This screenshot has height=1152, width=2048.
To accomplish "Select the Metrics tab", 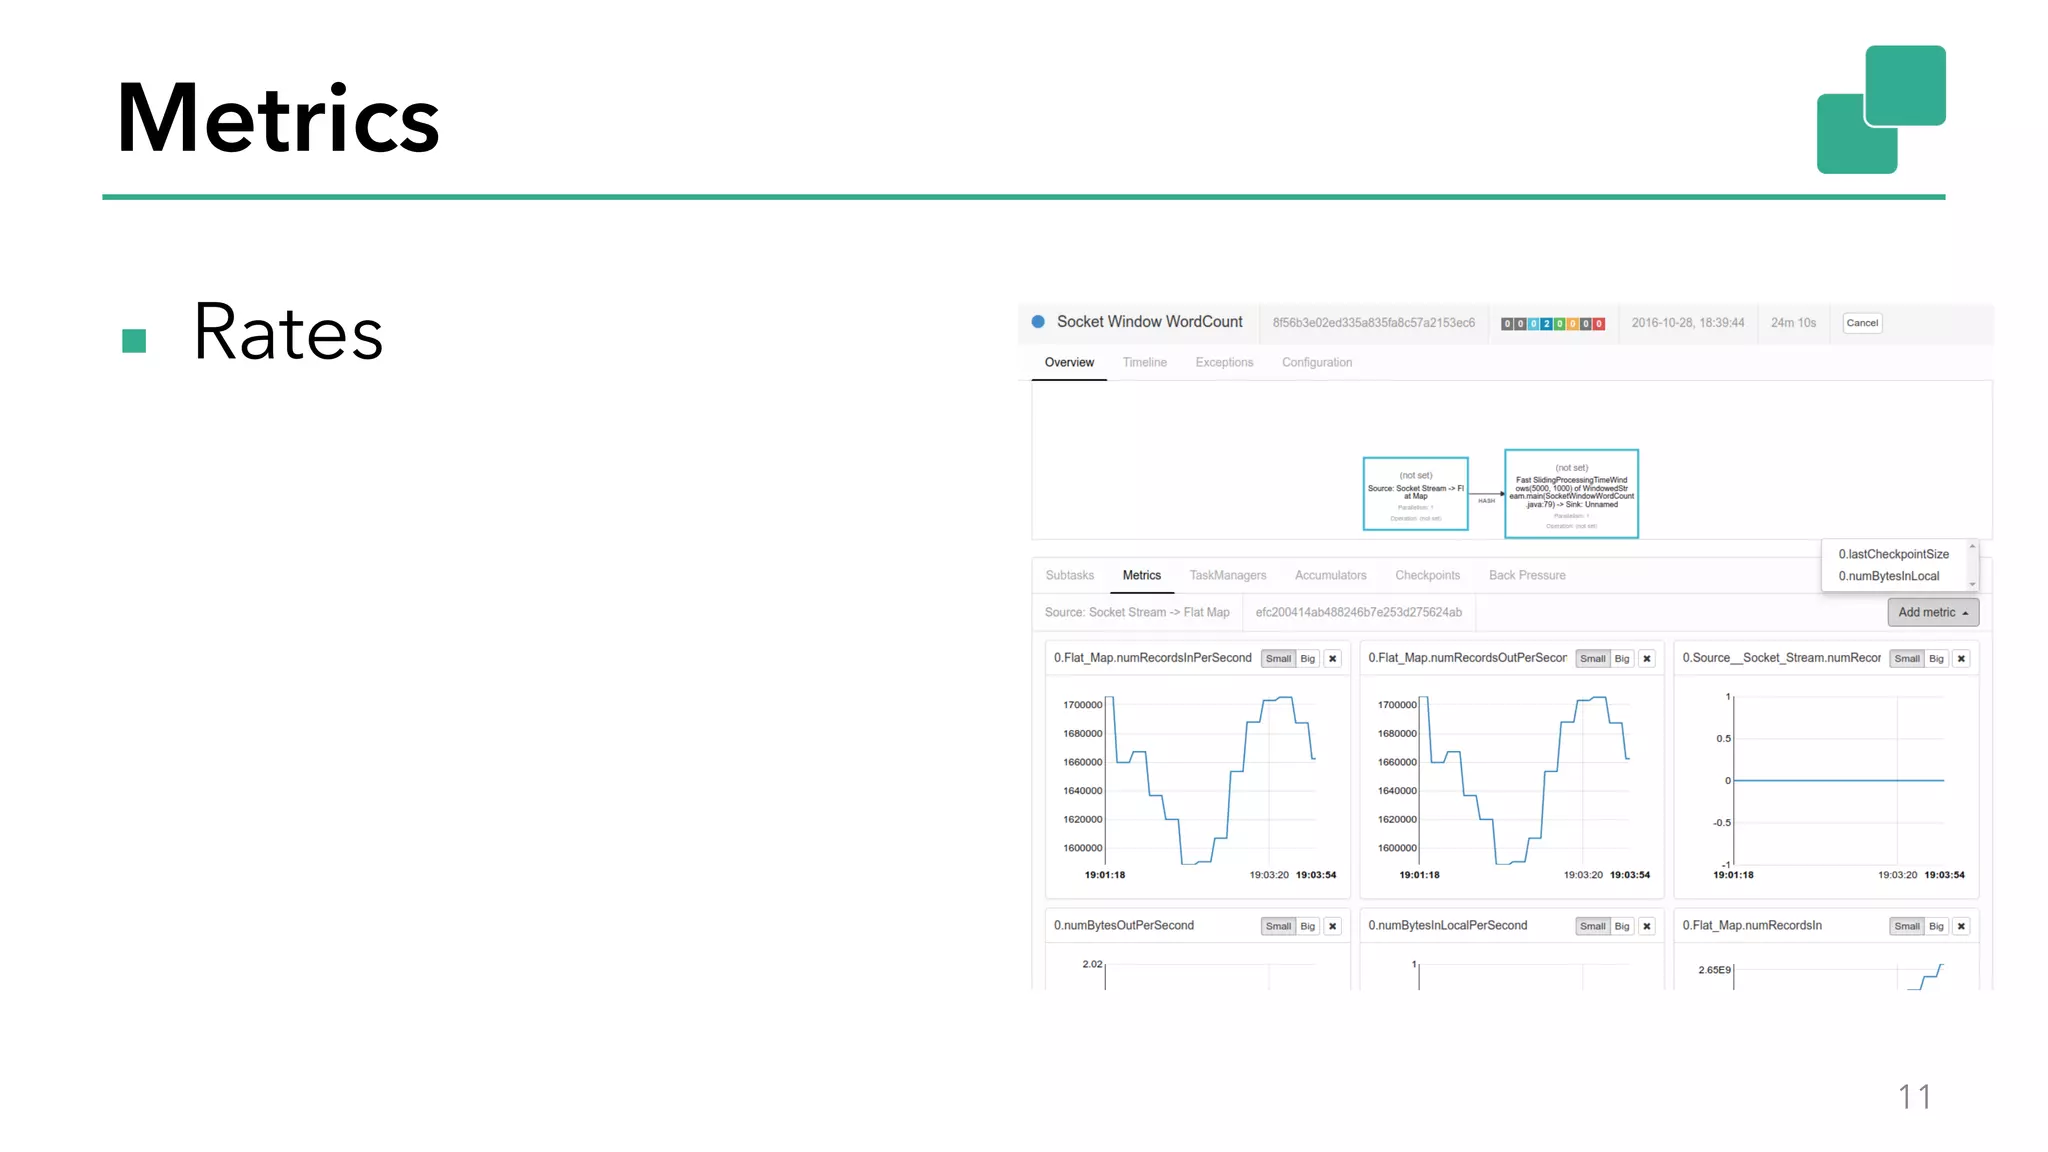I will [1142, 575].
